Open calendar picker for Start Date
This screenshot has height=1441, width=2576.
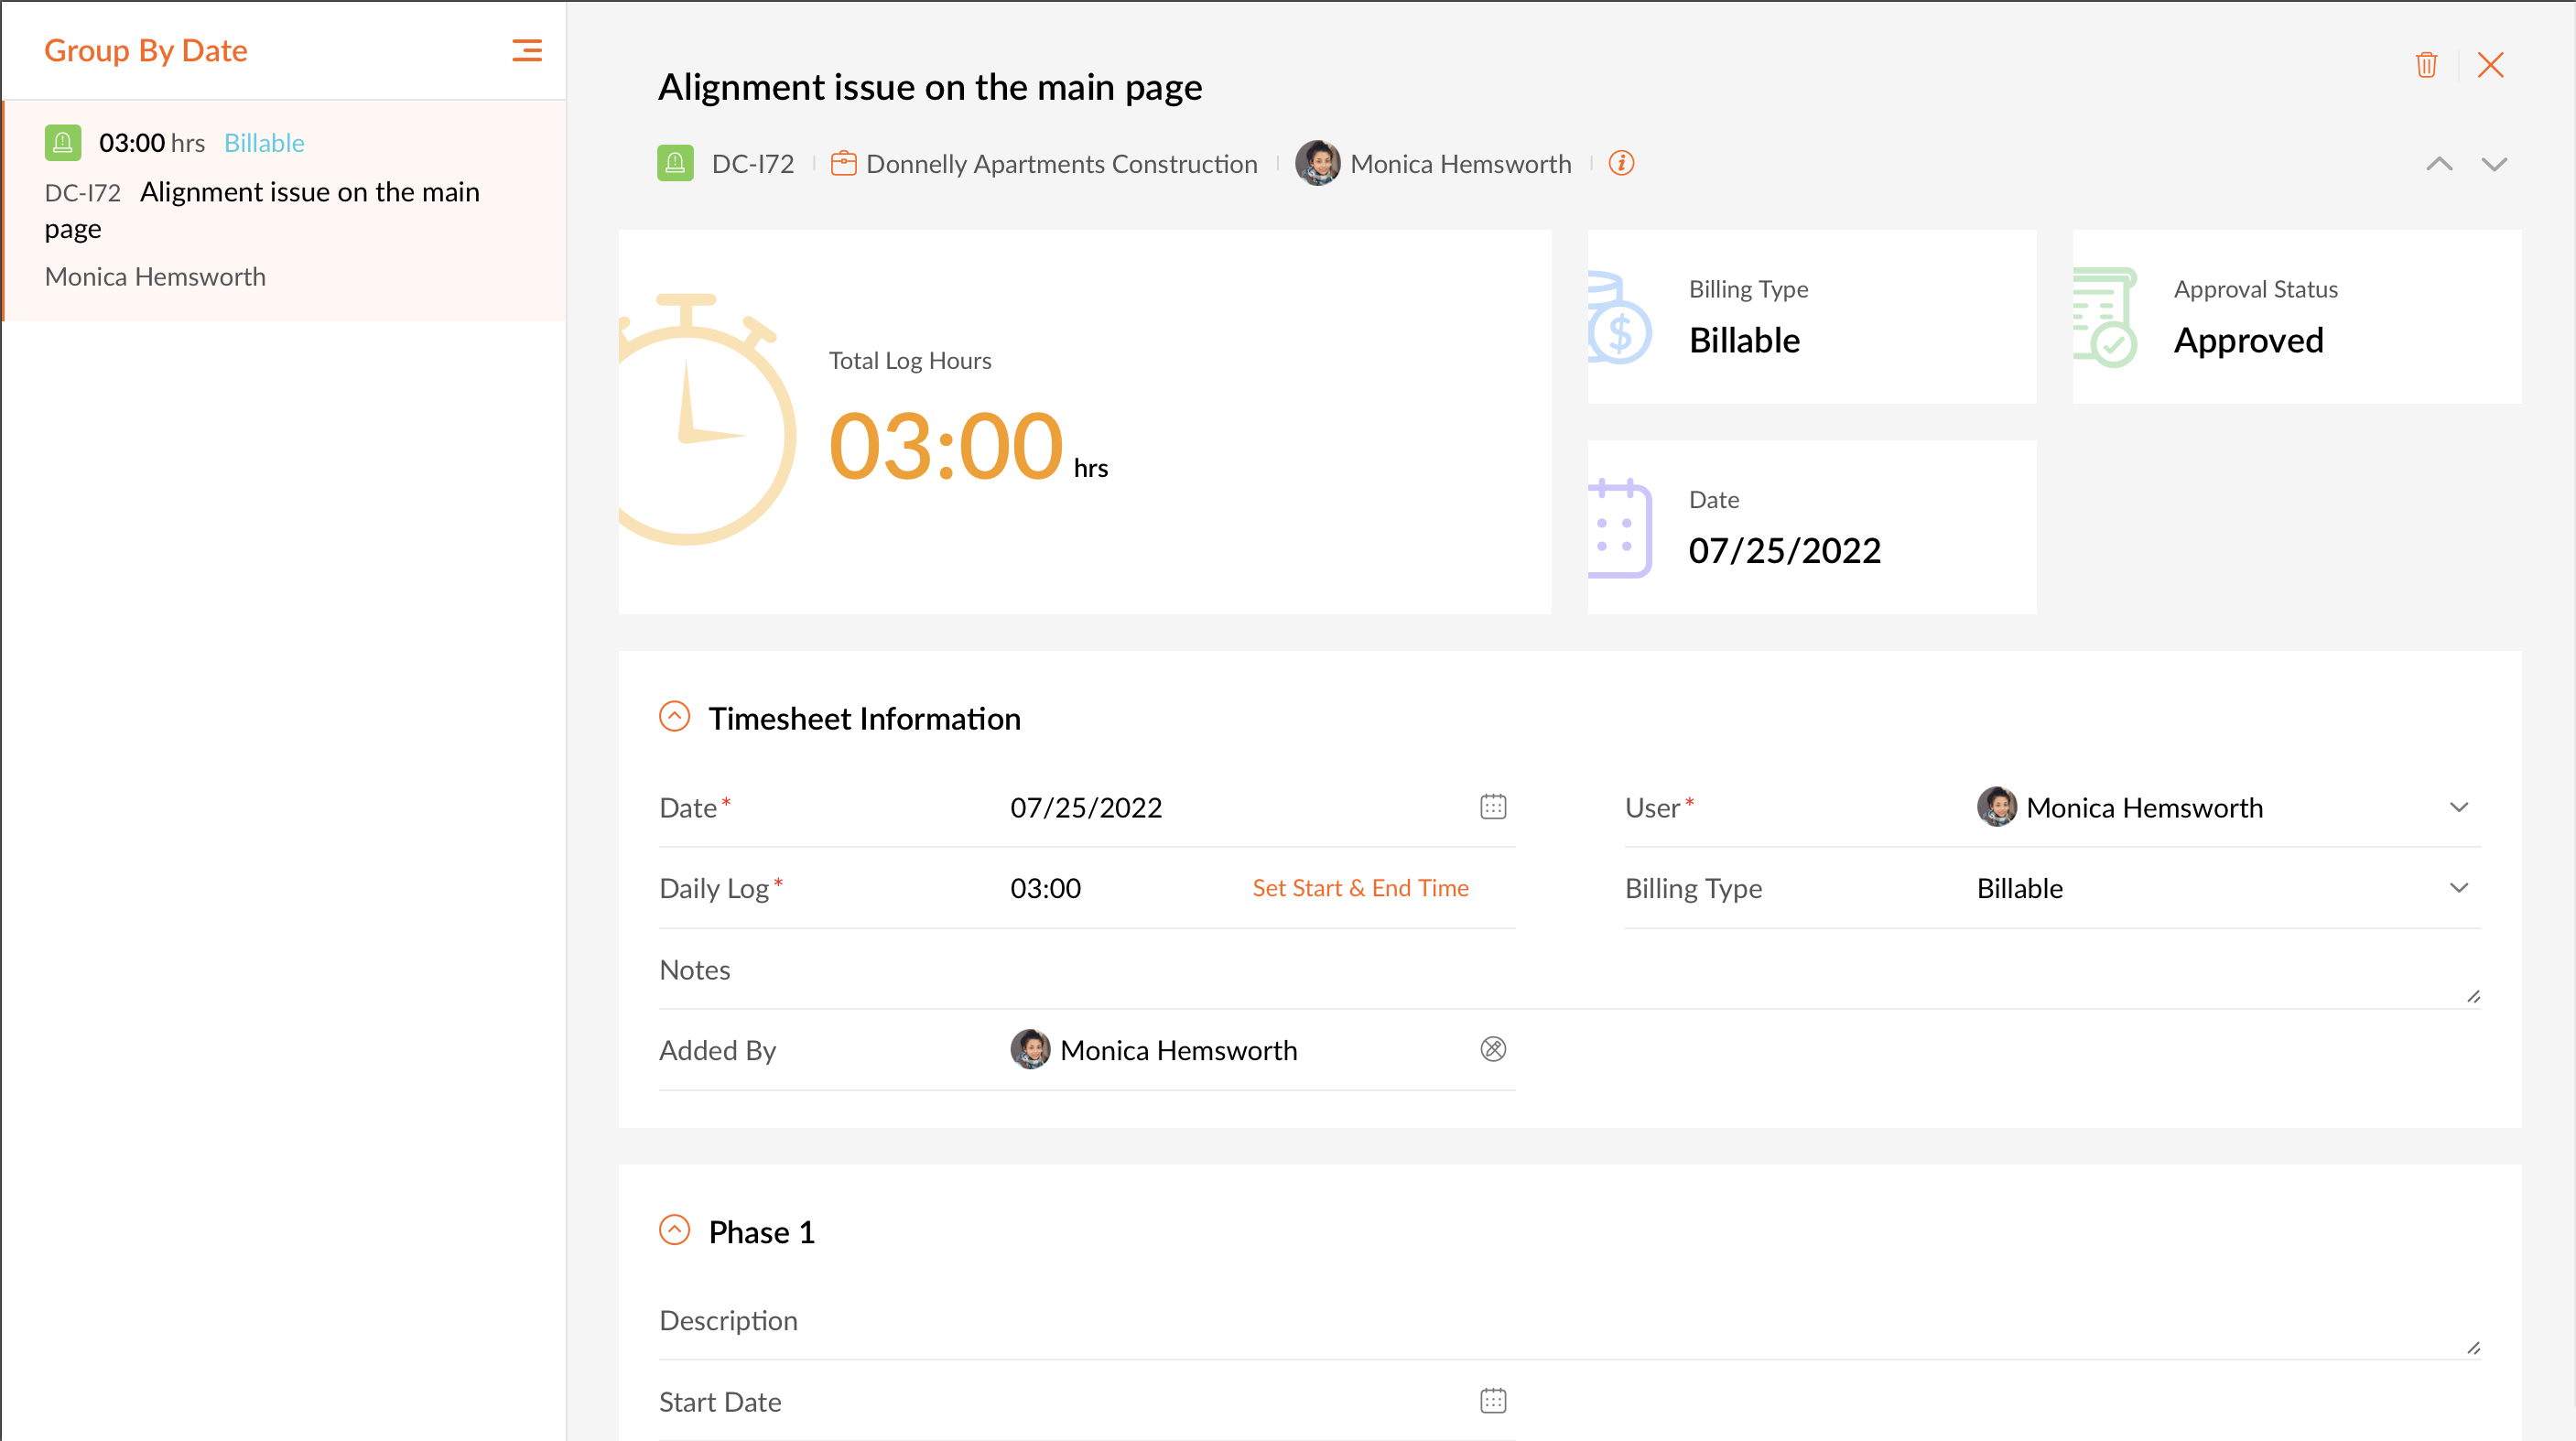click(1492, 1400)
